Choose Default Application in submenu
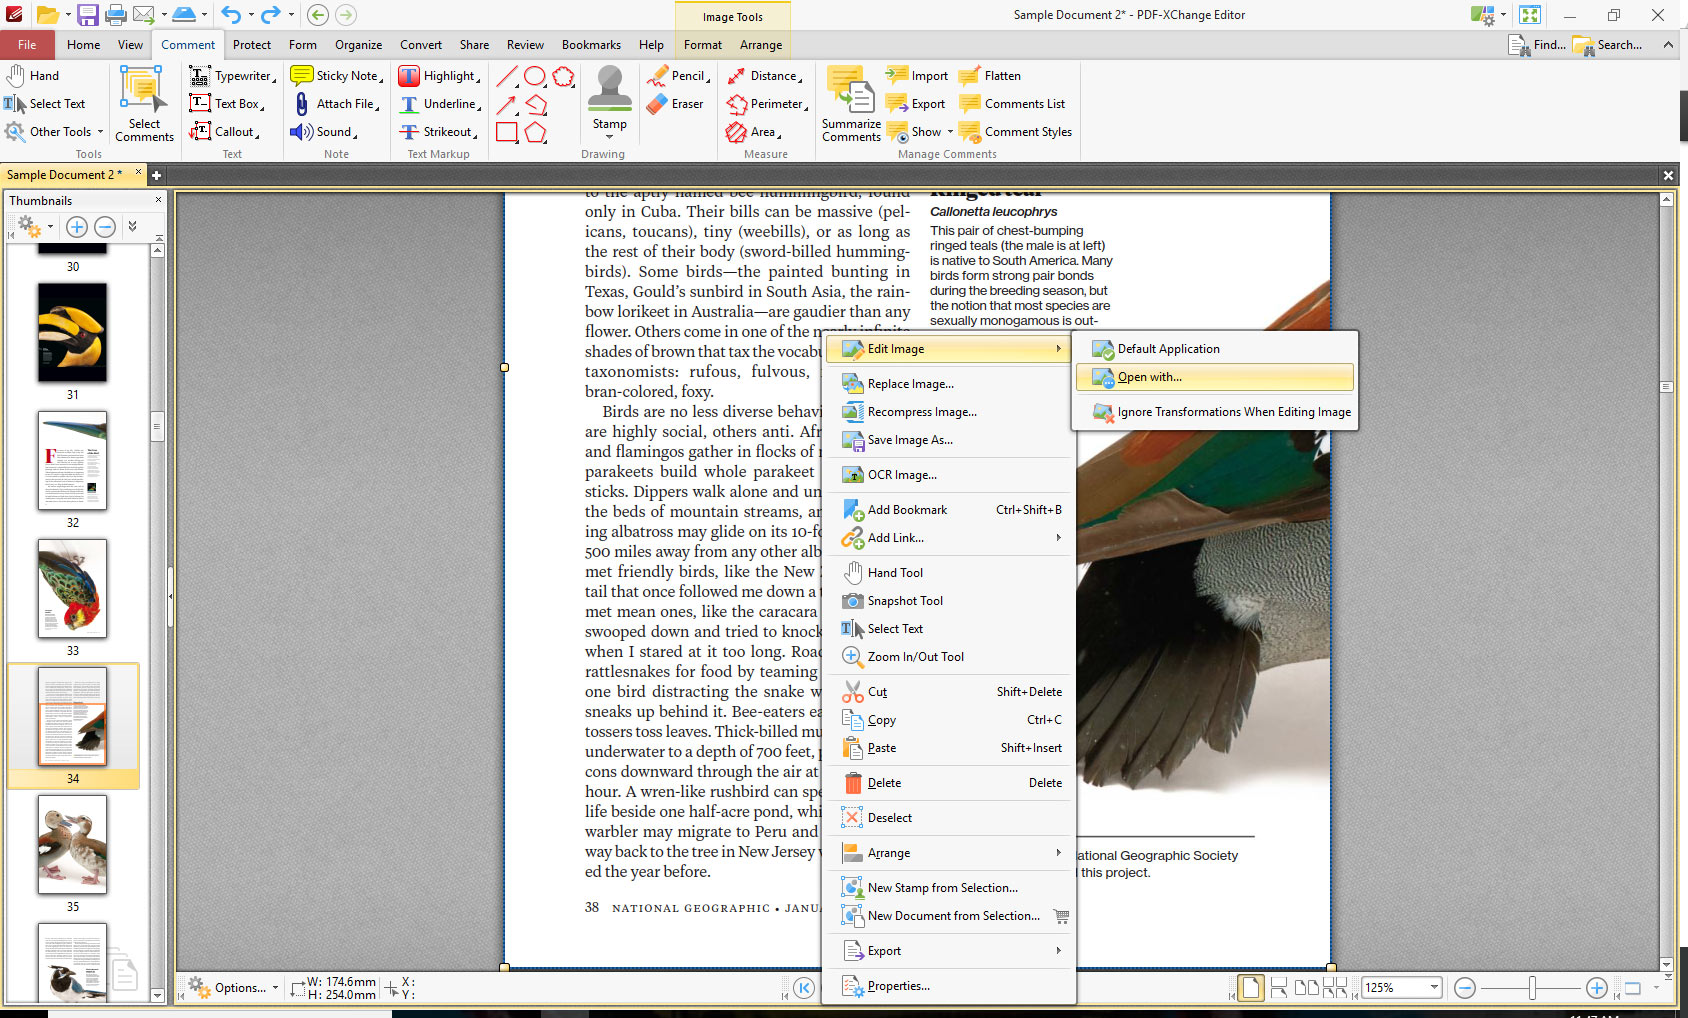Viewport: 1688px width, 1018px height. [x=1215, y=349]
